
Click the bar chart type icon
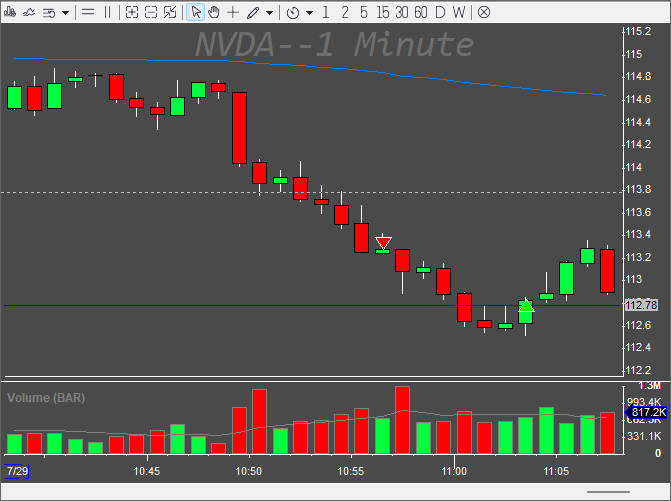(9, 12)
